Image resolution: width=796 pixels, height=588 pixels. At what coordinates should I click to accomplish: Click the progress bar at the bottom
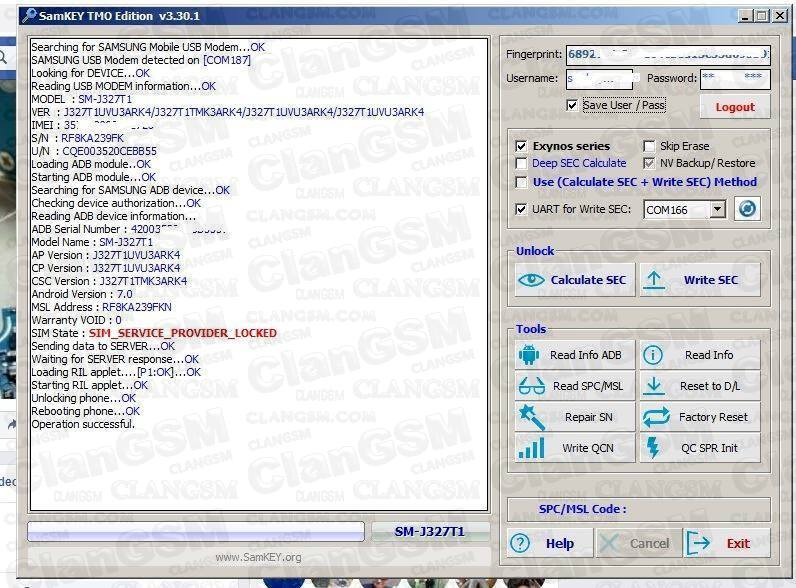click(x=196, y=532)
